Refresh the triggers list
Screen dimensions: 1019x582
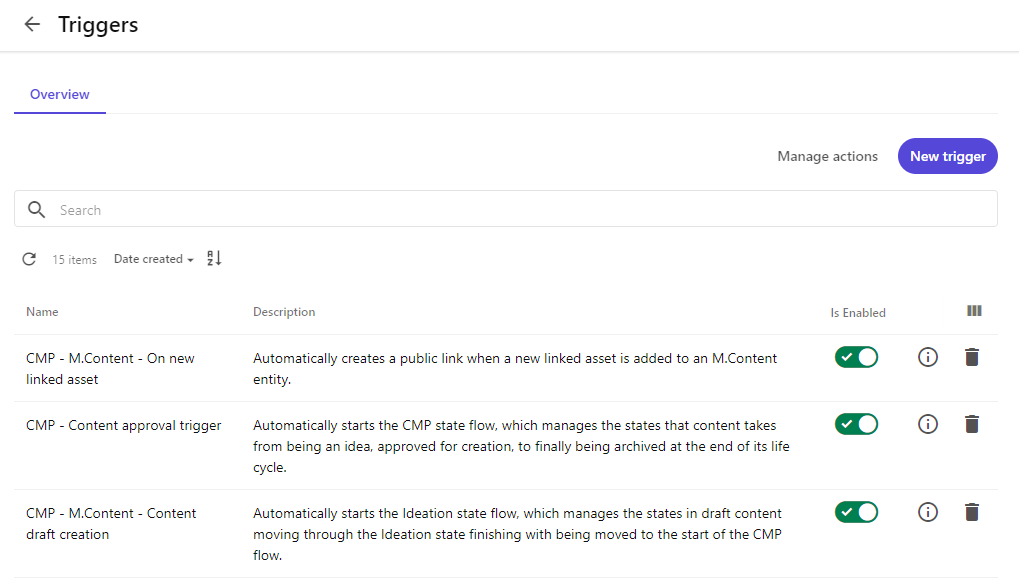click(29, 259)
